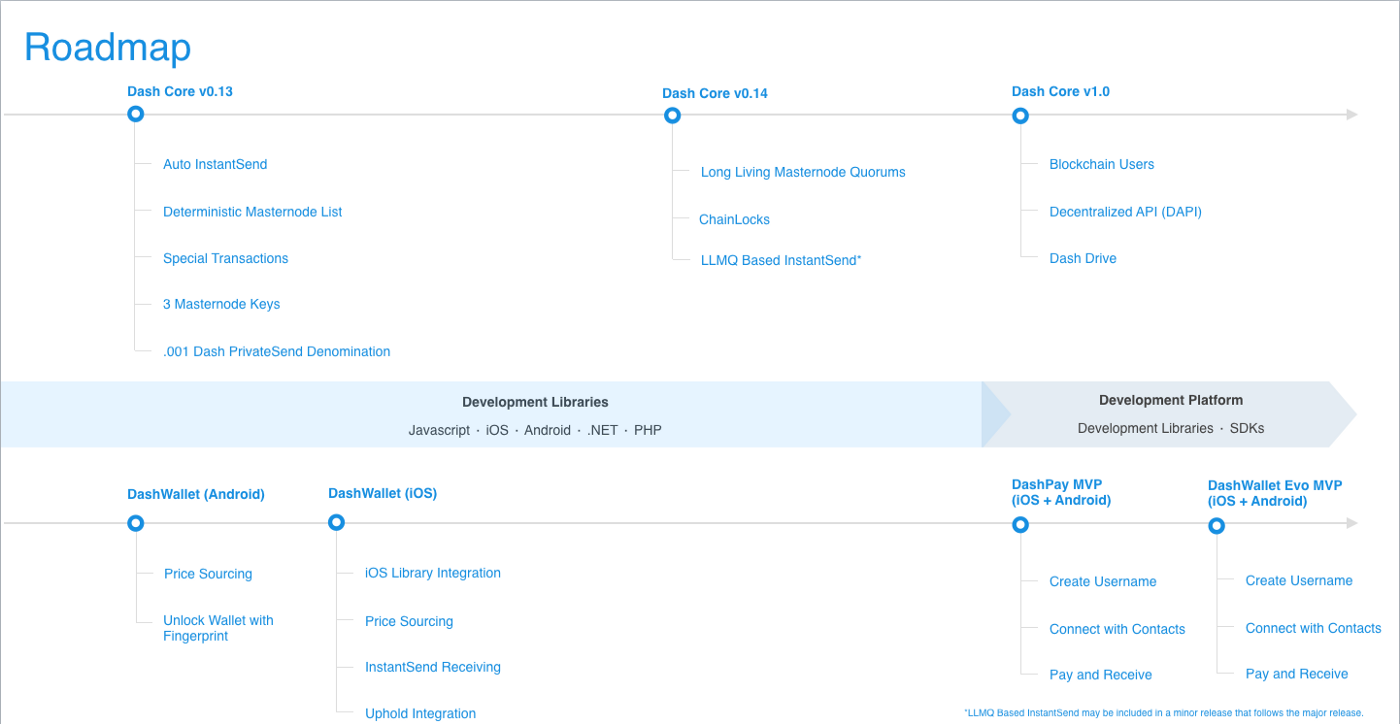This screenshot has width=1400, height=724.
Task: Click the Dash Core v0.14 timeline marker circle
Action: pyautogui.click(x=672, y=115)
